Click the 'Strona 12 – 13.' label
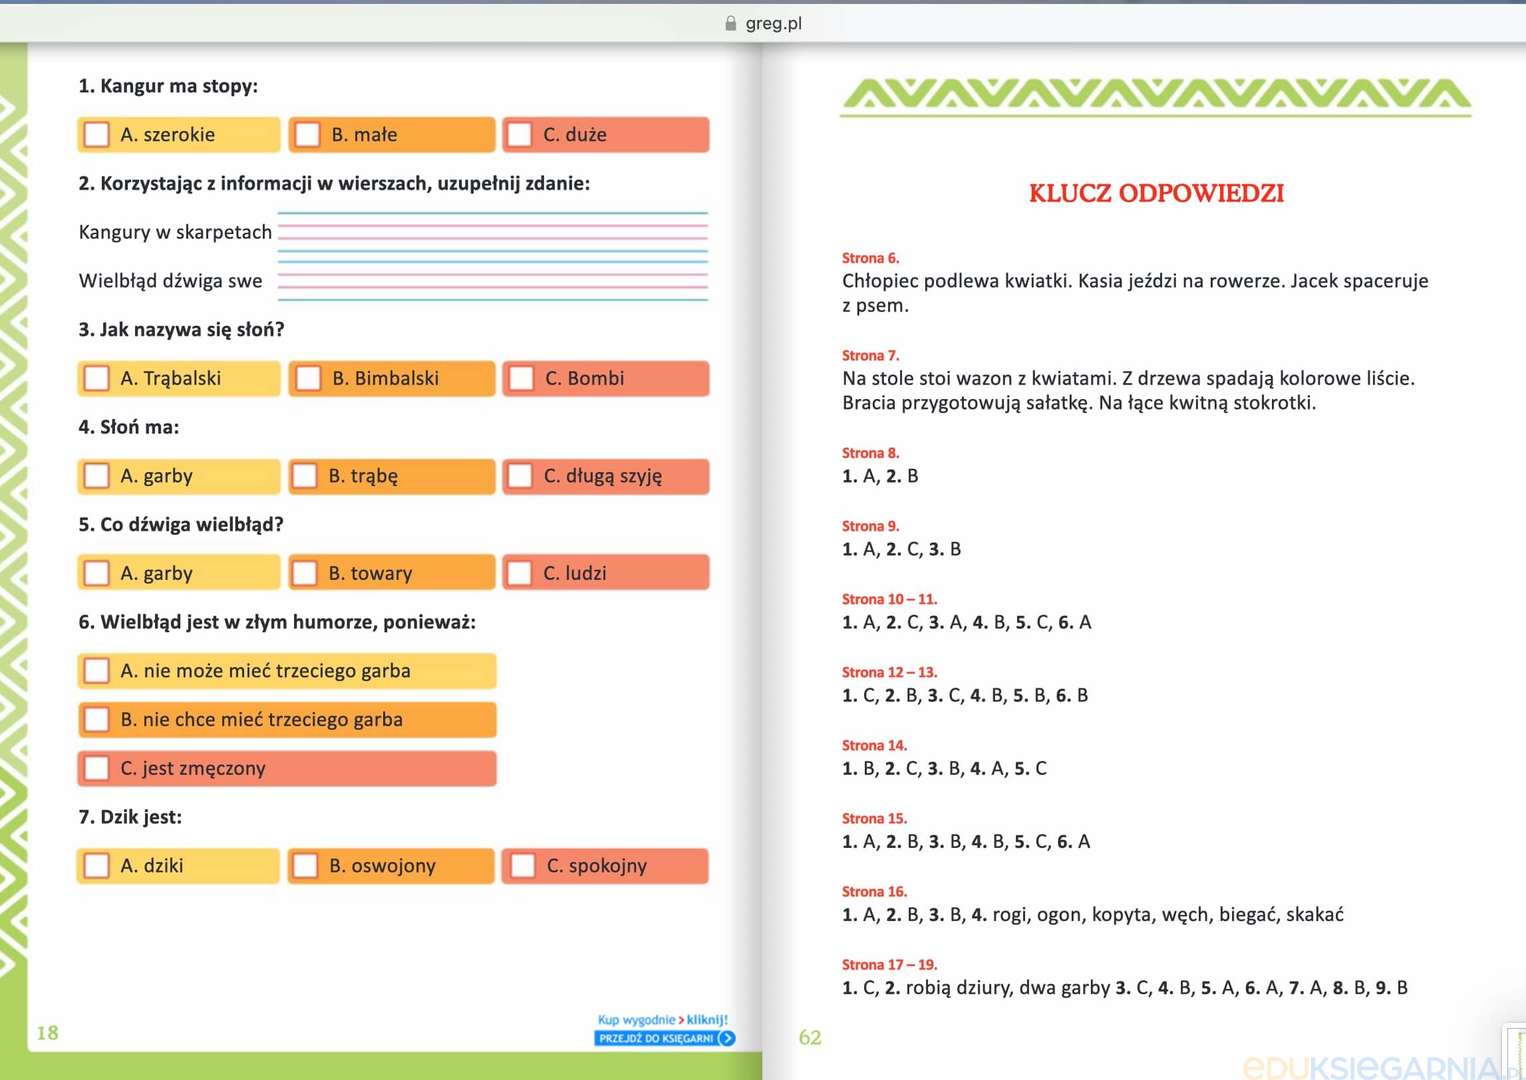Image resolution: width=1526 pixels, height=1080 pixels. click(889, 672)
